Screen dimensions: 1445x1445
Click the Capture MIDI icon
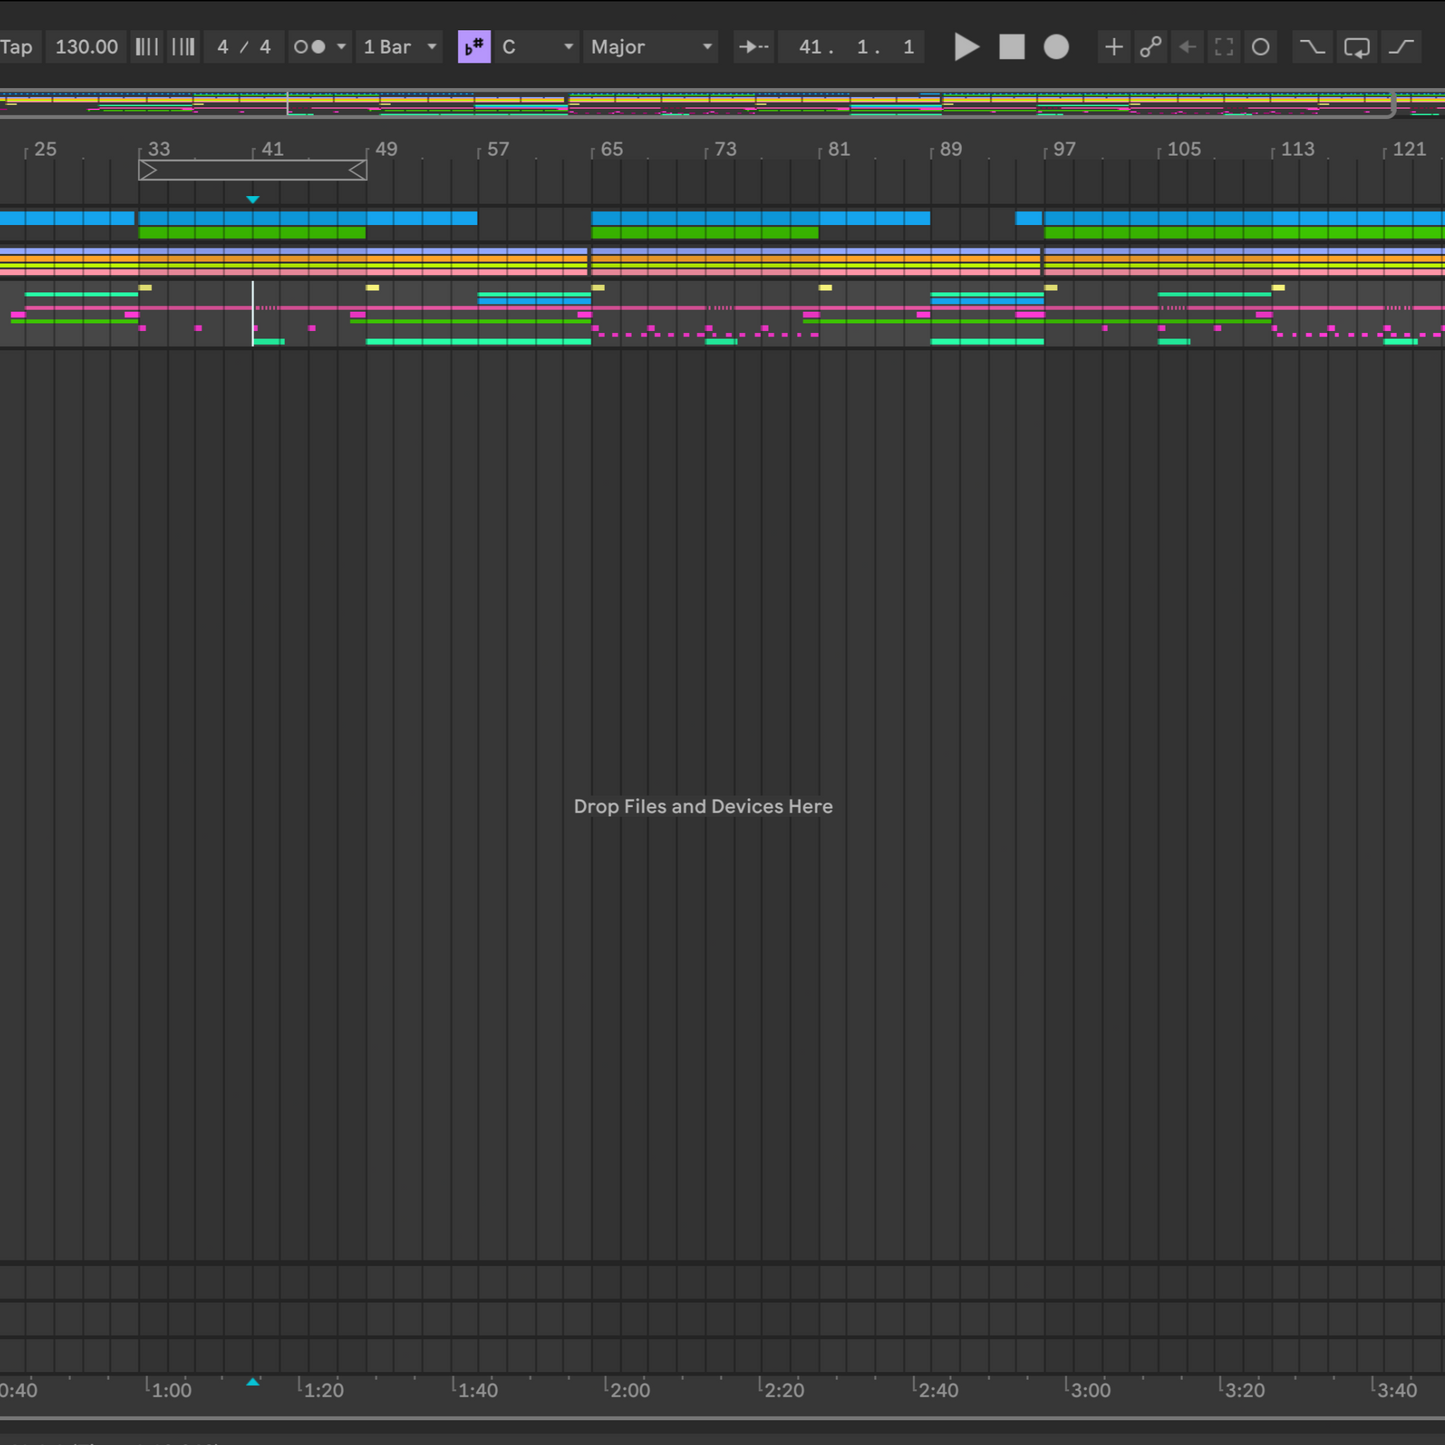(x=1224, y=47)
